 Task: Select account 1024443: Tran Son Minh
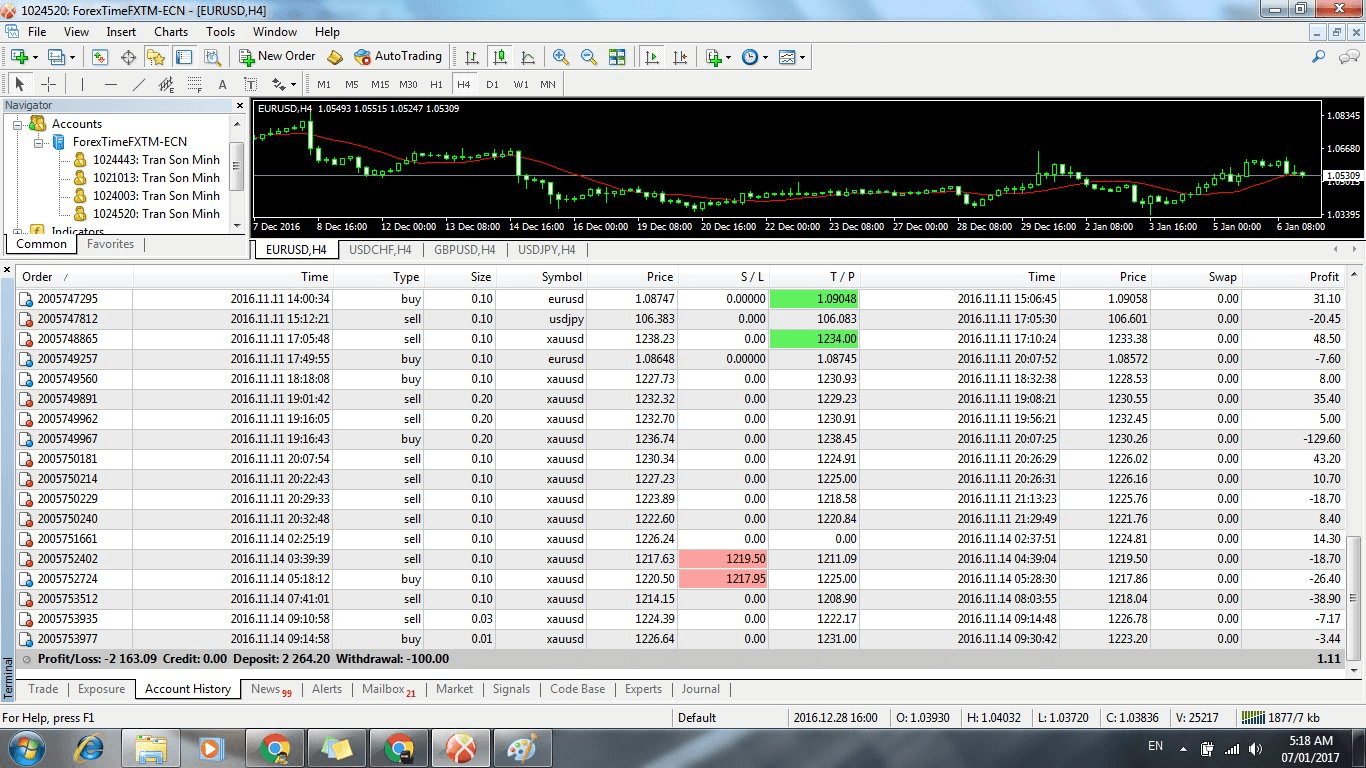tap(155, 160)
